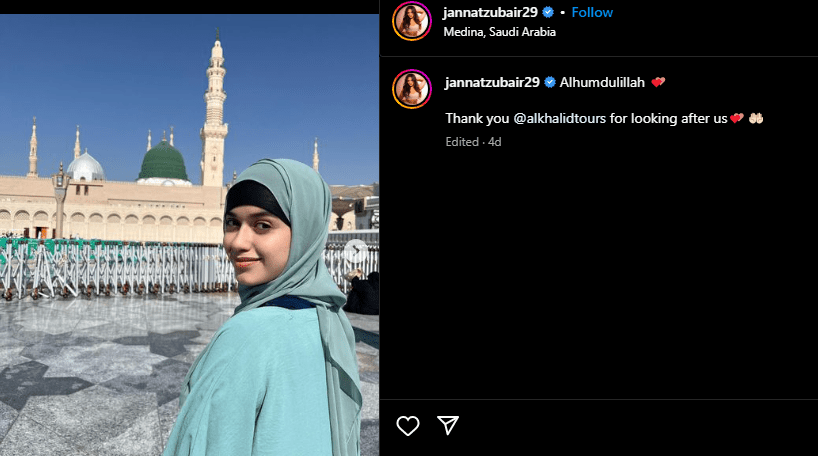The height and width of the screenshot is (456, 818).
Task: Open the profile picture story in post header
Action: (x=412, y=21)
